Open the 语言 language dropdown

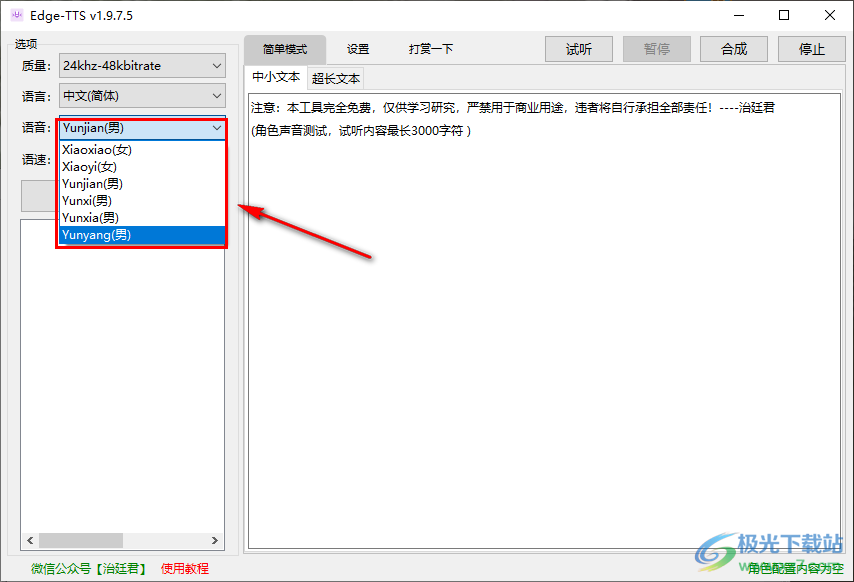pyautogui.click(x=142, y=96)
